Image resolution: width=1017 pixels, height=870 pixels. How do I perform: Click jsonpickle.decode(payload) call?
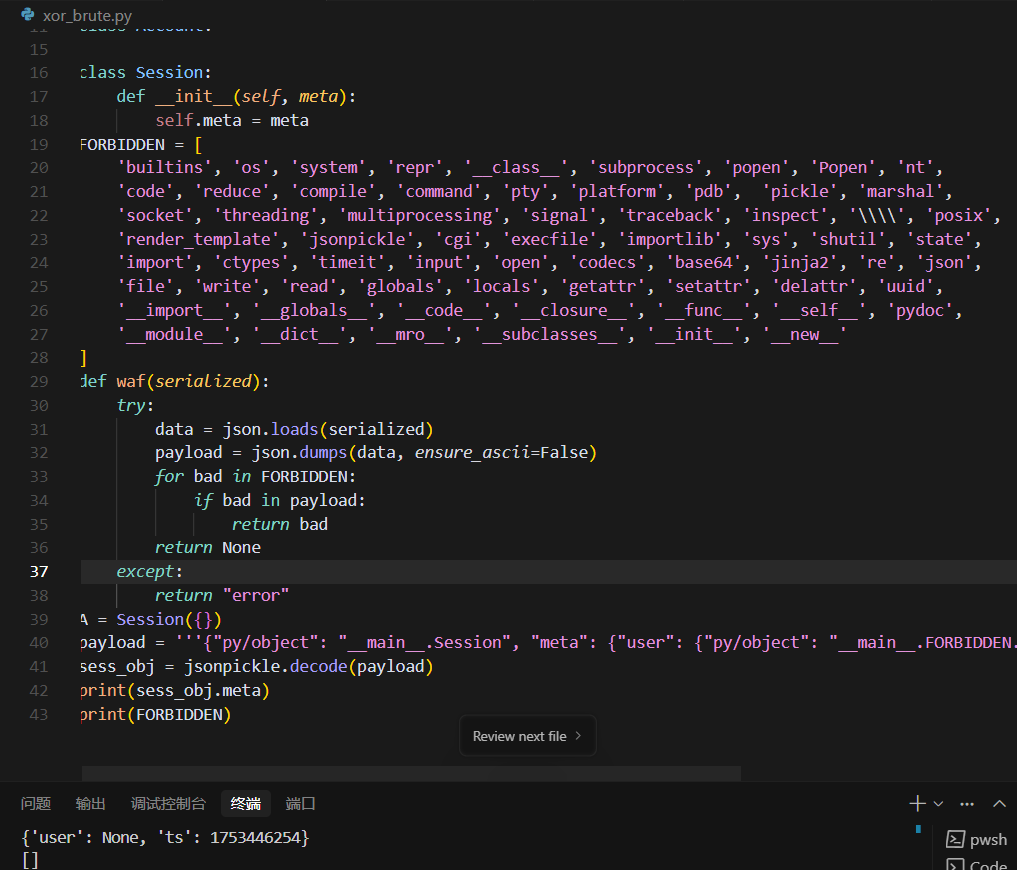(x=309, y=667)
